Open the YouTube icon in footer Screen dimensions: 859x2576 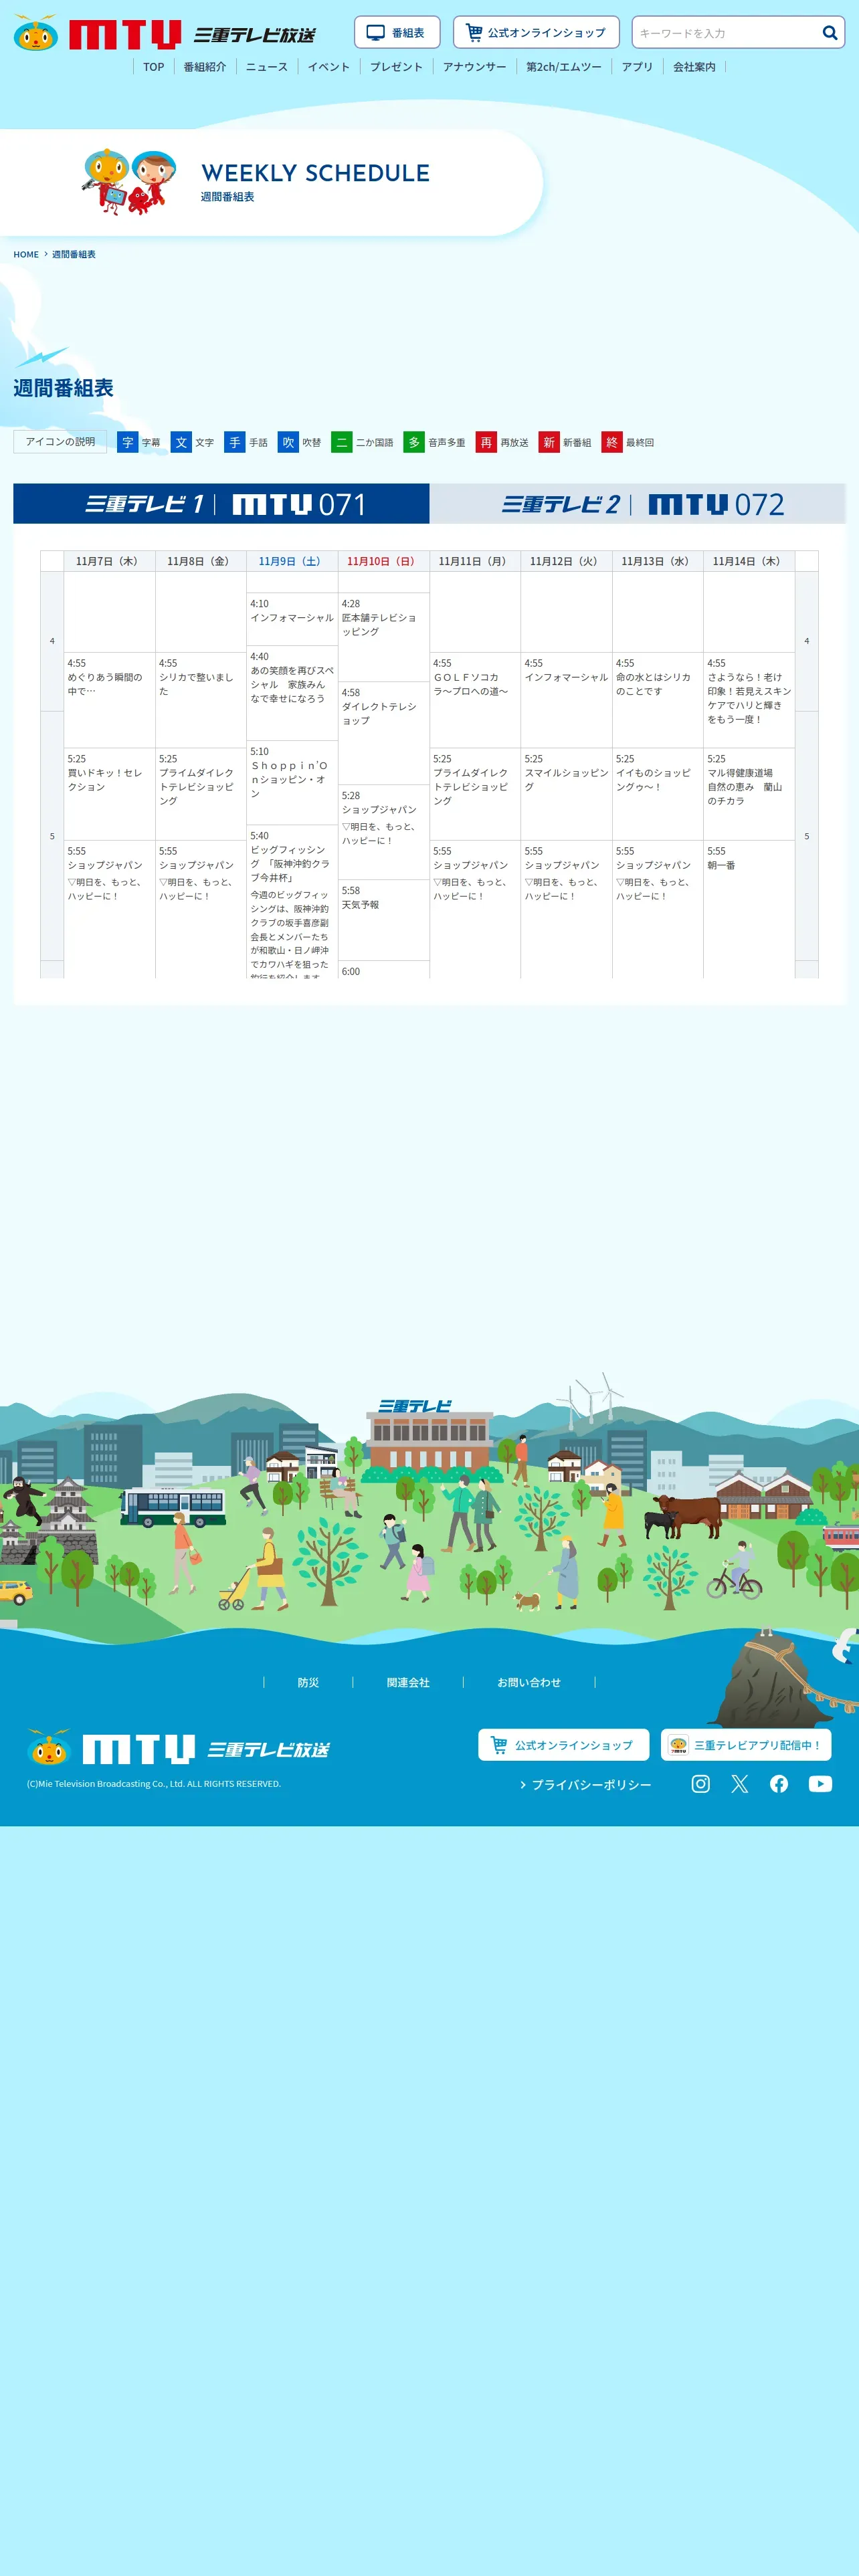pyautogui.click(x=820, y=1783)
